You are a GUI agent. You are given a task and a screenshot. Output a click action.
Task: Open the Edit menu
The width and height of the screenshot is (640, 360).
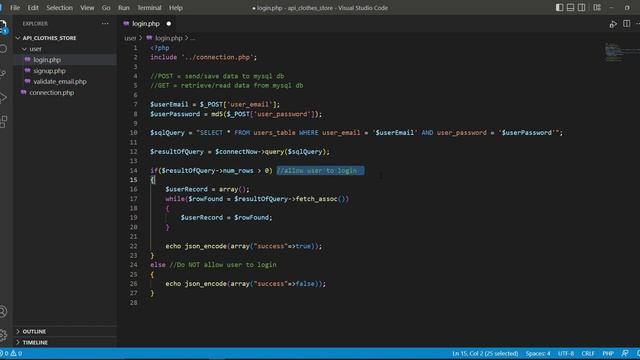(33, 8)
